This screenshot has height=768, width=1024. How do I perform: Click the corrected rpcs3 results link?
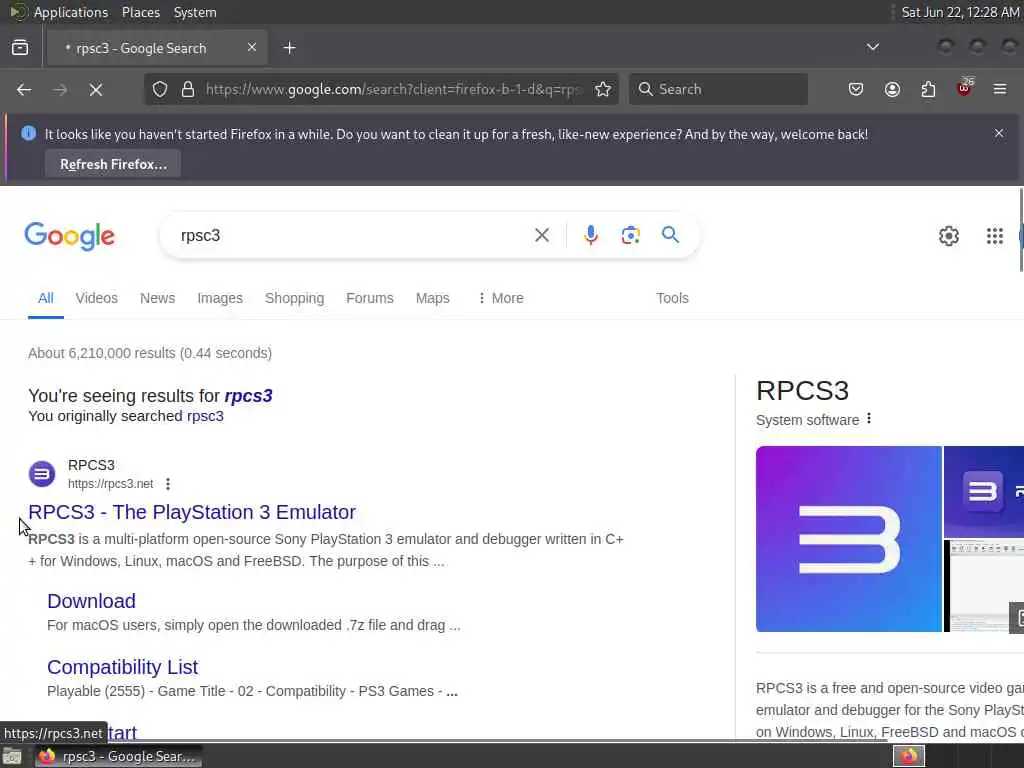(248, 396)
